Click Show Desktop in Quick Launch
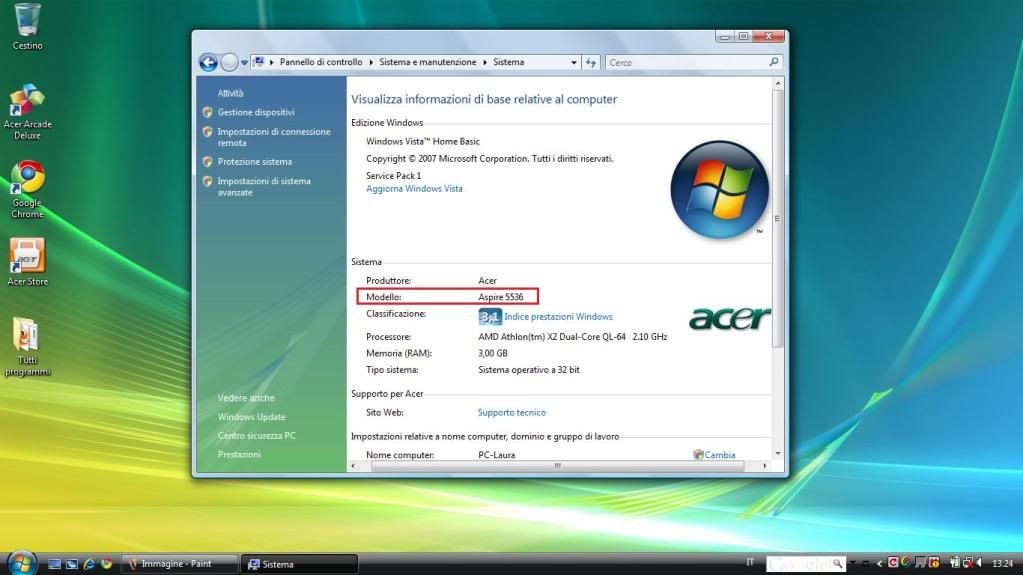 pos(55,564)
